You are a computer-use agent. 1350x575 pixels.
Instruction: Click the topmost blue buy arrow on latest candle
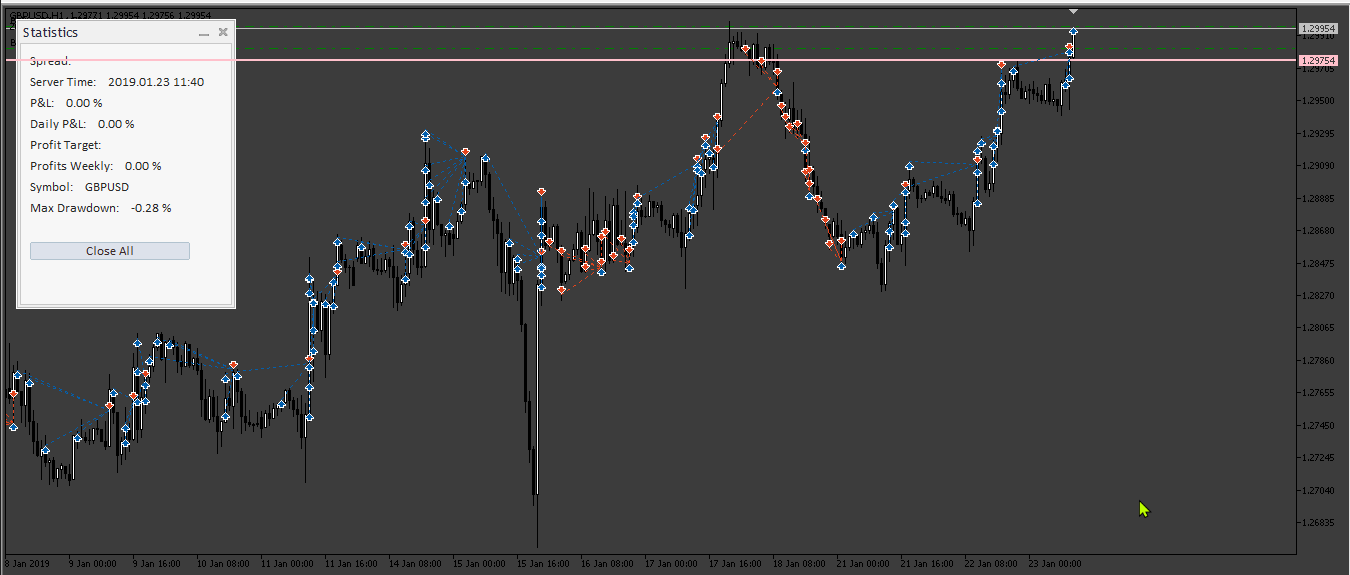point(1073,32)
